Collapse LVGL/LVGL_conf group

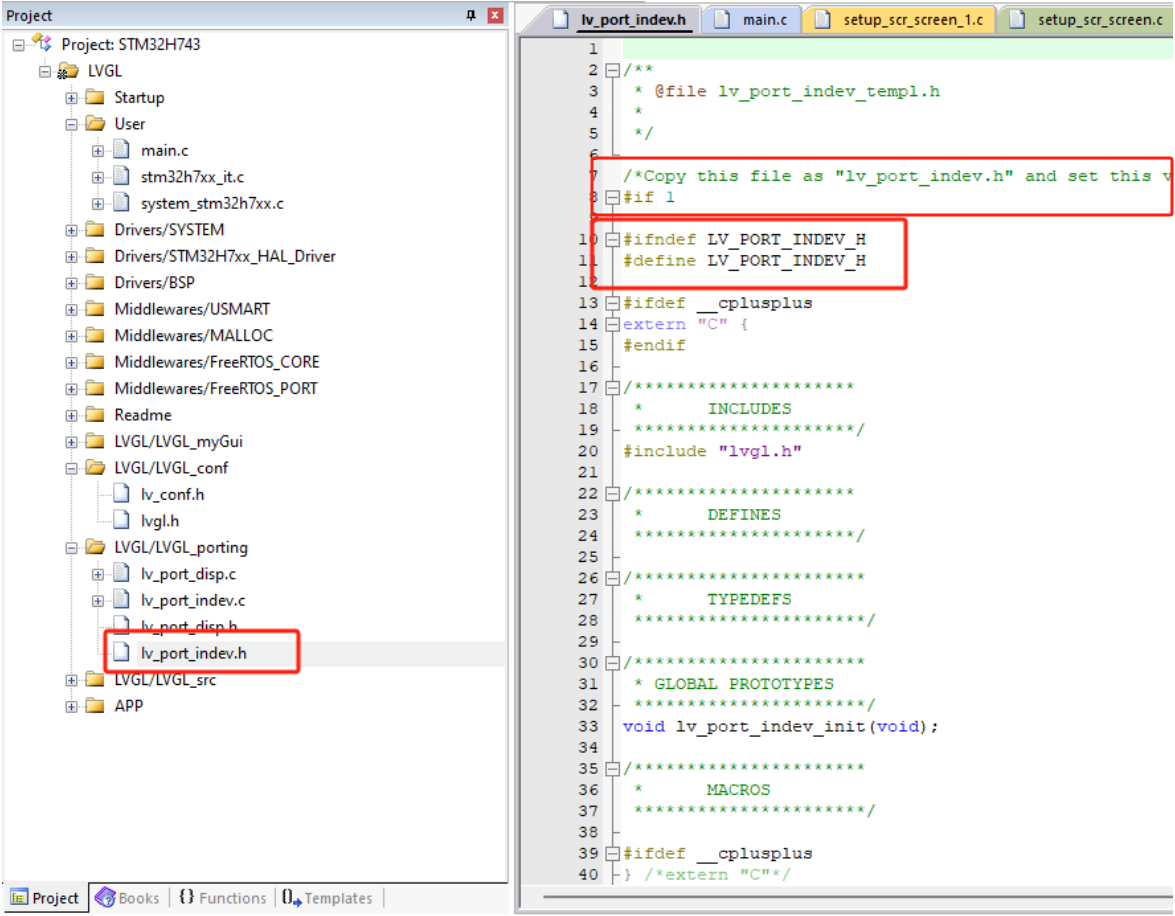pos(71,468)
